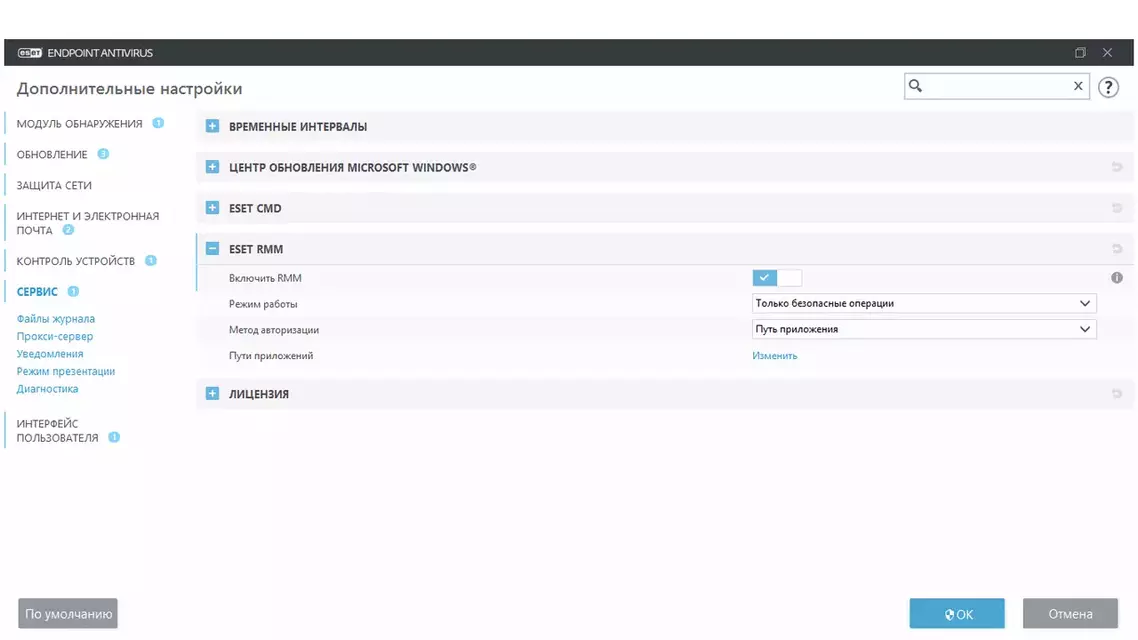Screen dimensions: 1138x640
Task: Click the По умолчанию button
Action: [x=68, y=614]
